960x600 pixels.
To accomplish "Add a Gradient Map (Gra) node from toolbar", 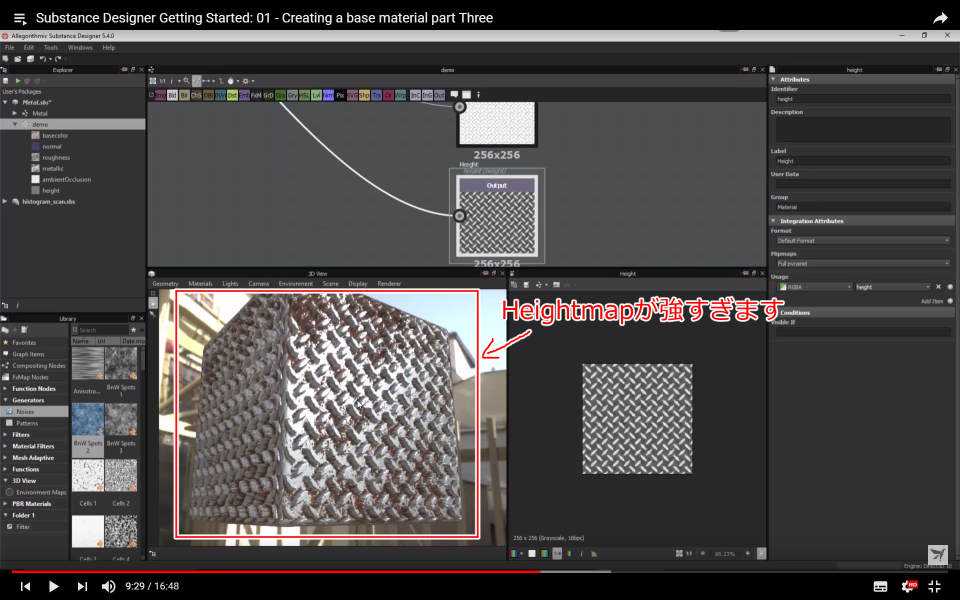I will click(280, 95).
